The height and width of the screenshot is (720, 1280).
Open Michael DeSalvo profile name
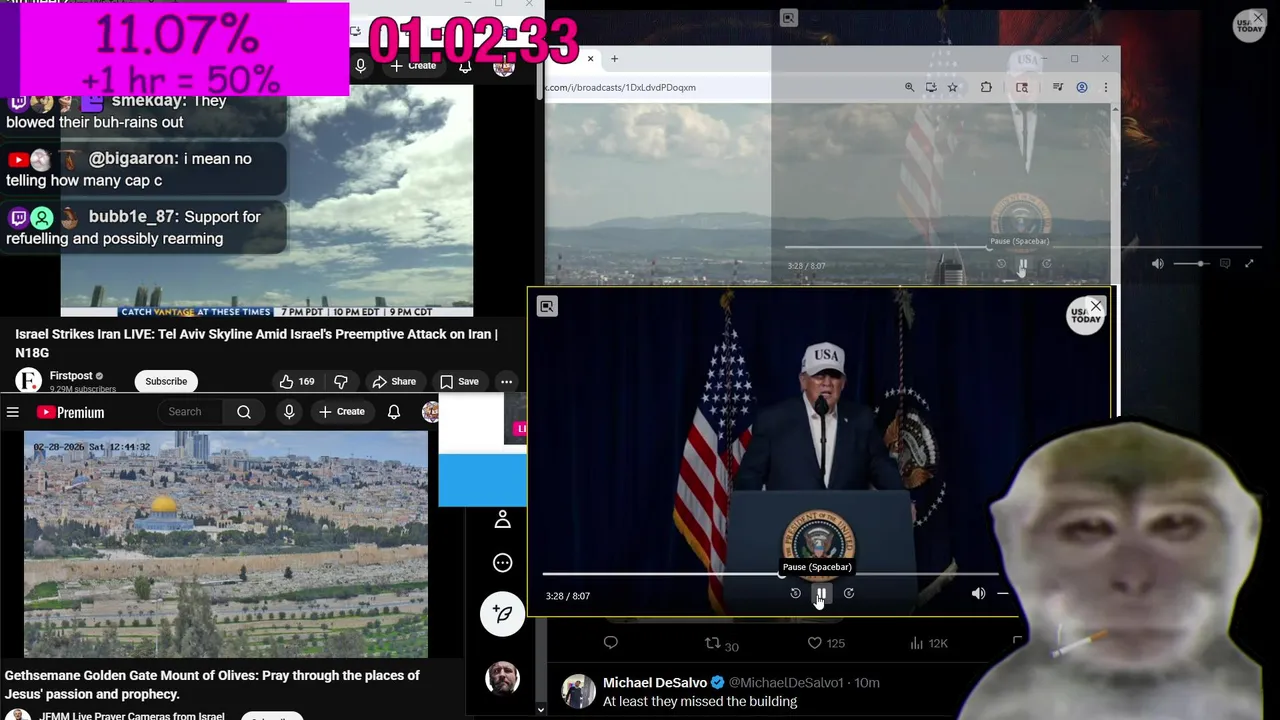655,683
